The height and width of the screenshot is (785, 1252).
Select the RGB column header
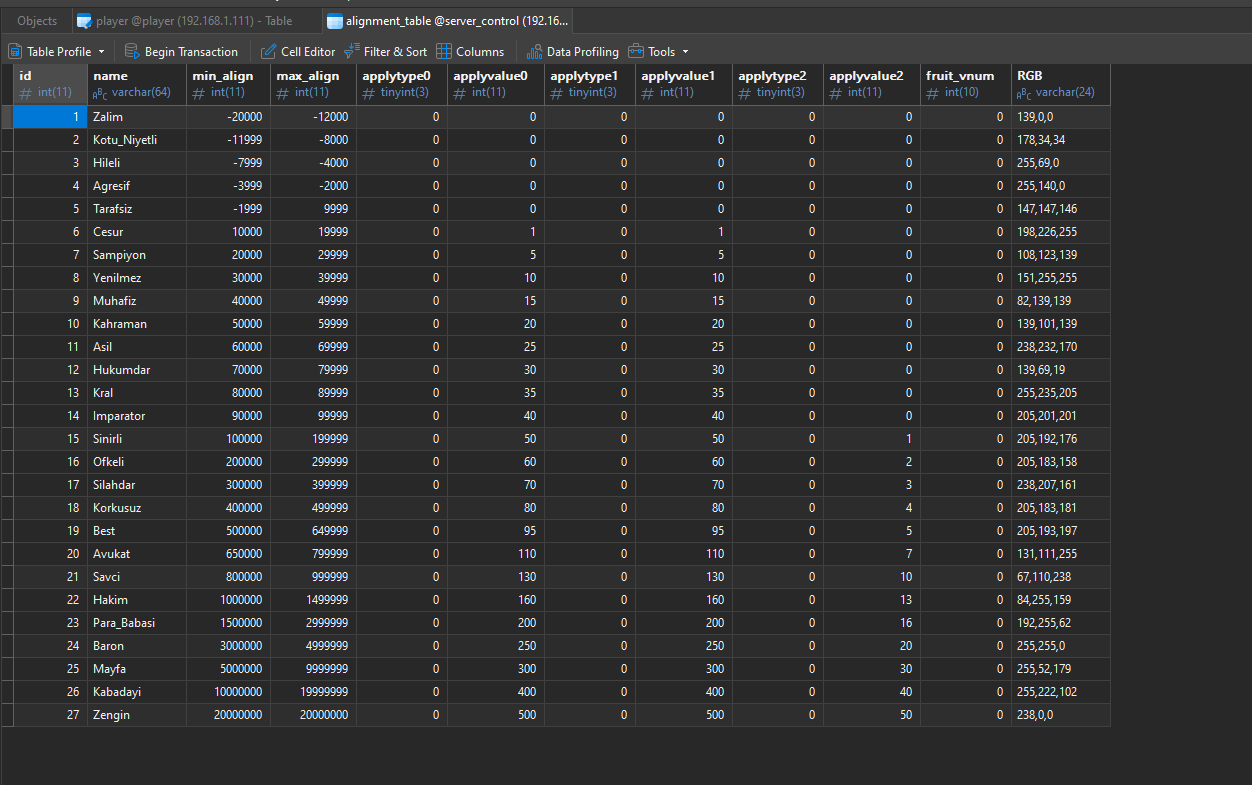click(1061, 84)
